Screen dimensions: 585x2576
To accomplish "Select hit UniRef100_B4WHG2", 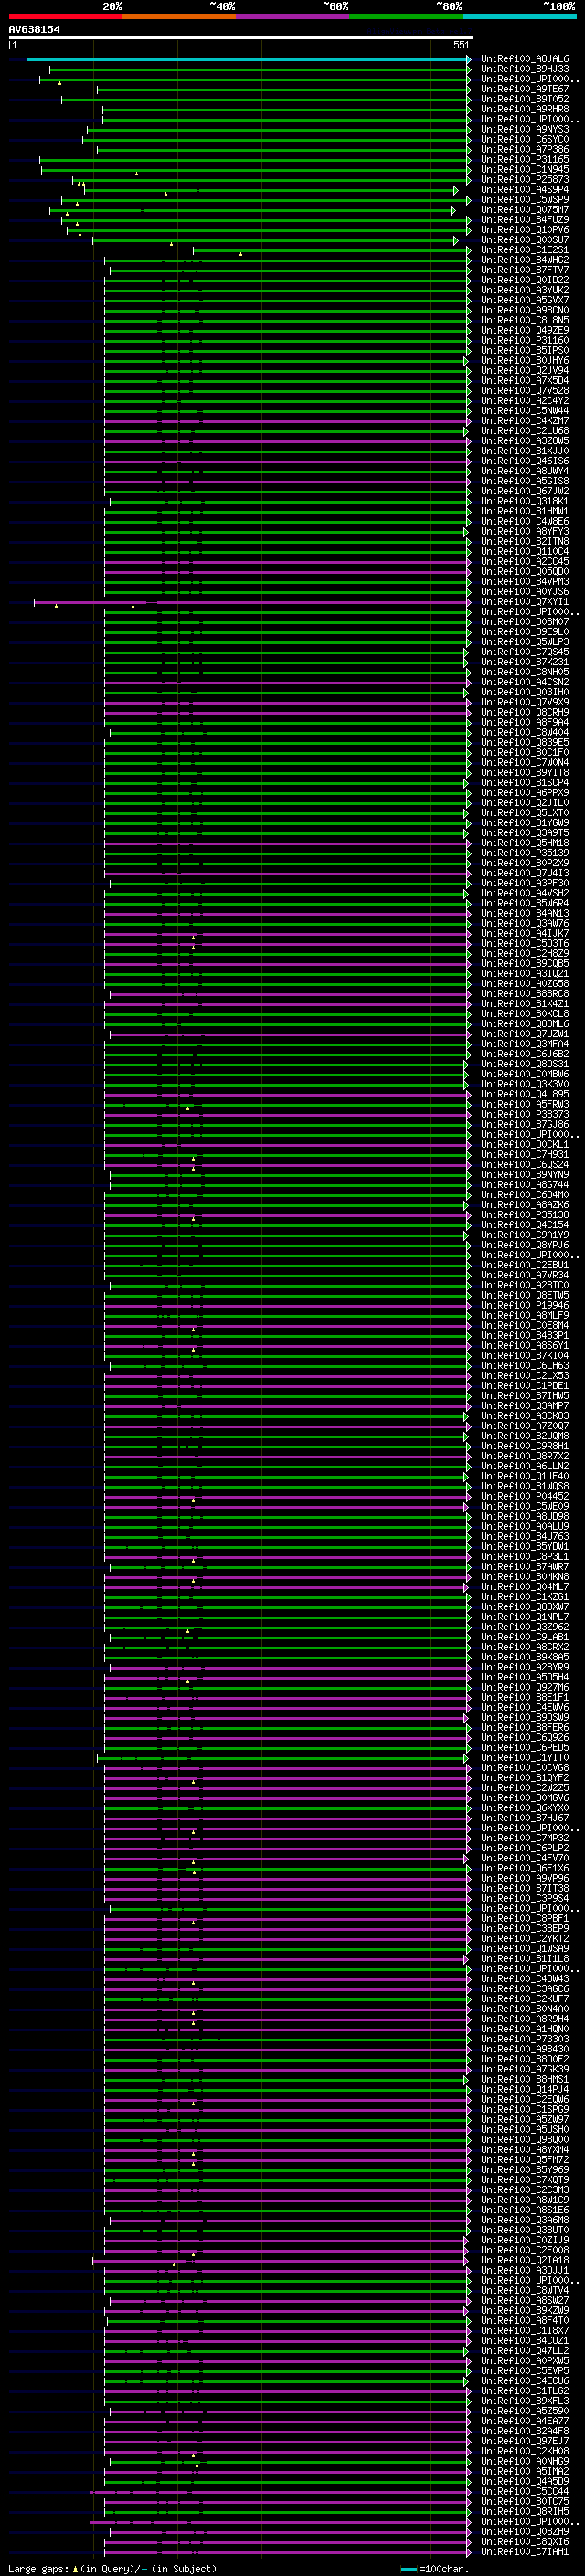I will (x=524, y=260).
